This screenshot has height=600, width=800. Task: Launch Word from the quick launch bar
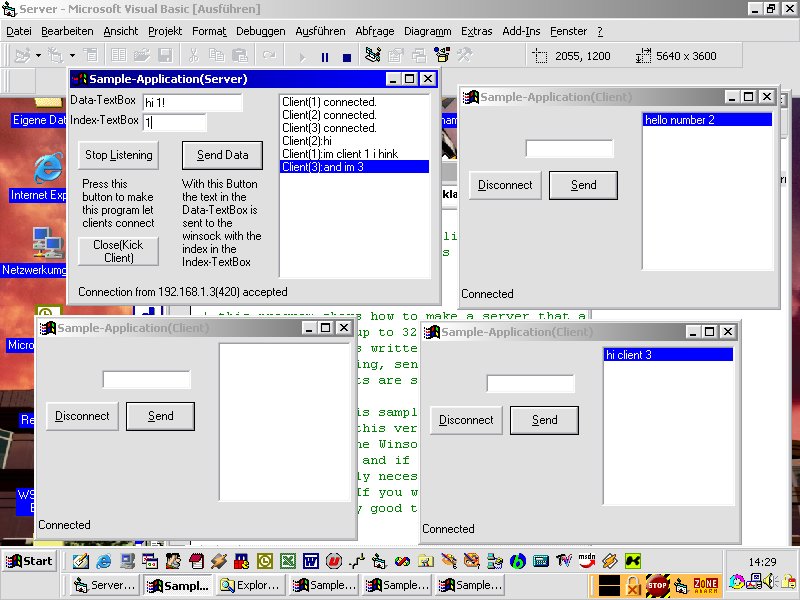point(310,561)
